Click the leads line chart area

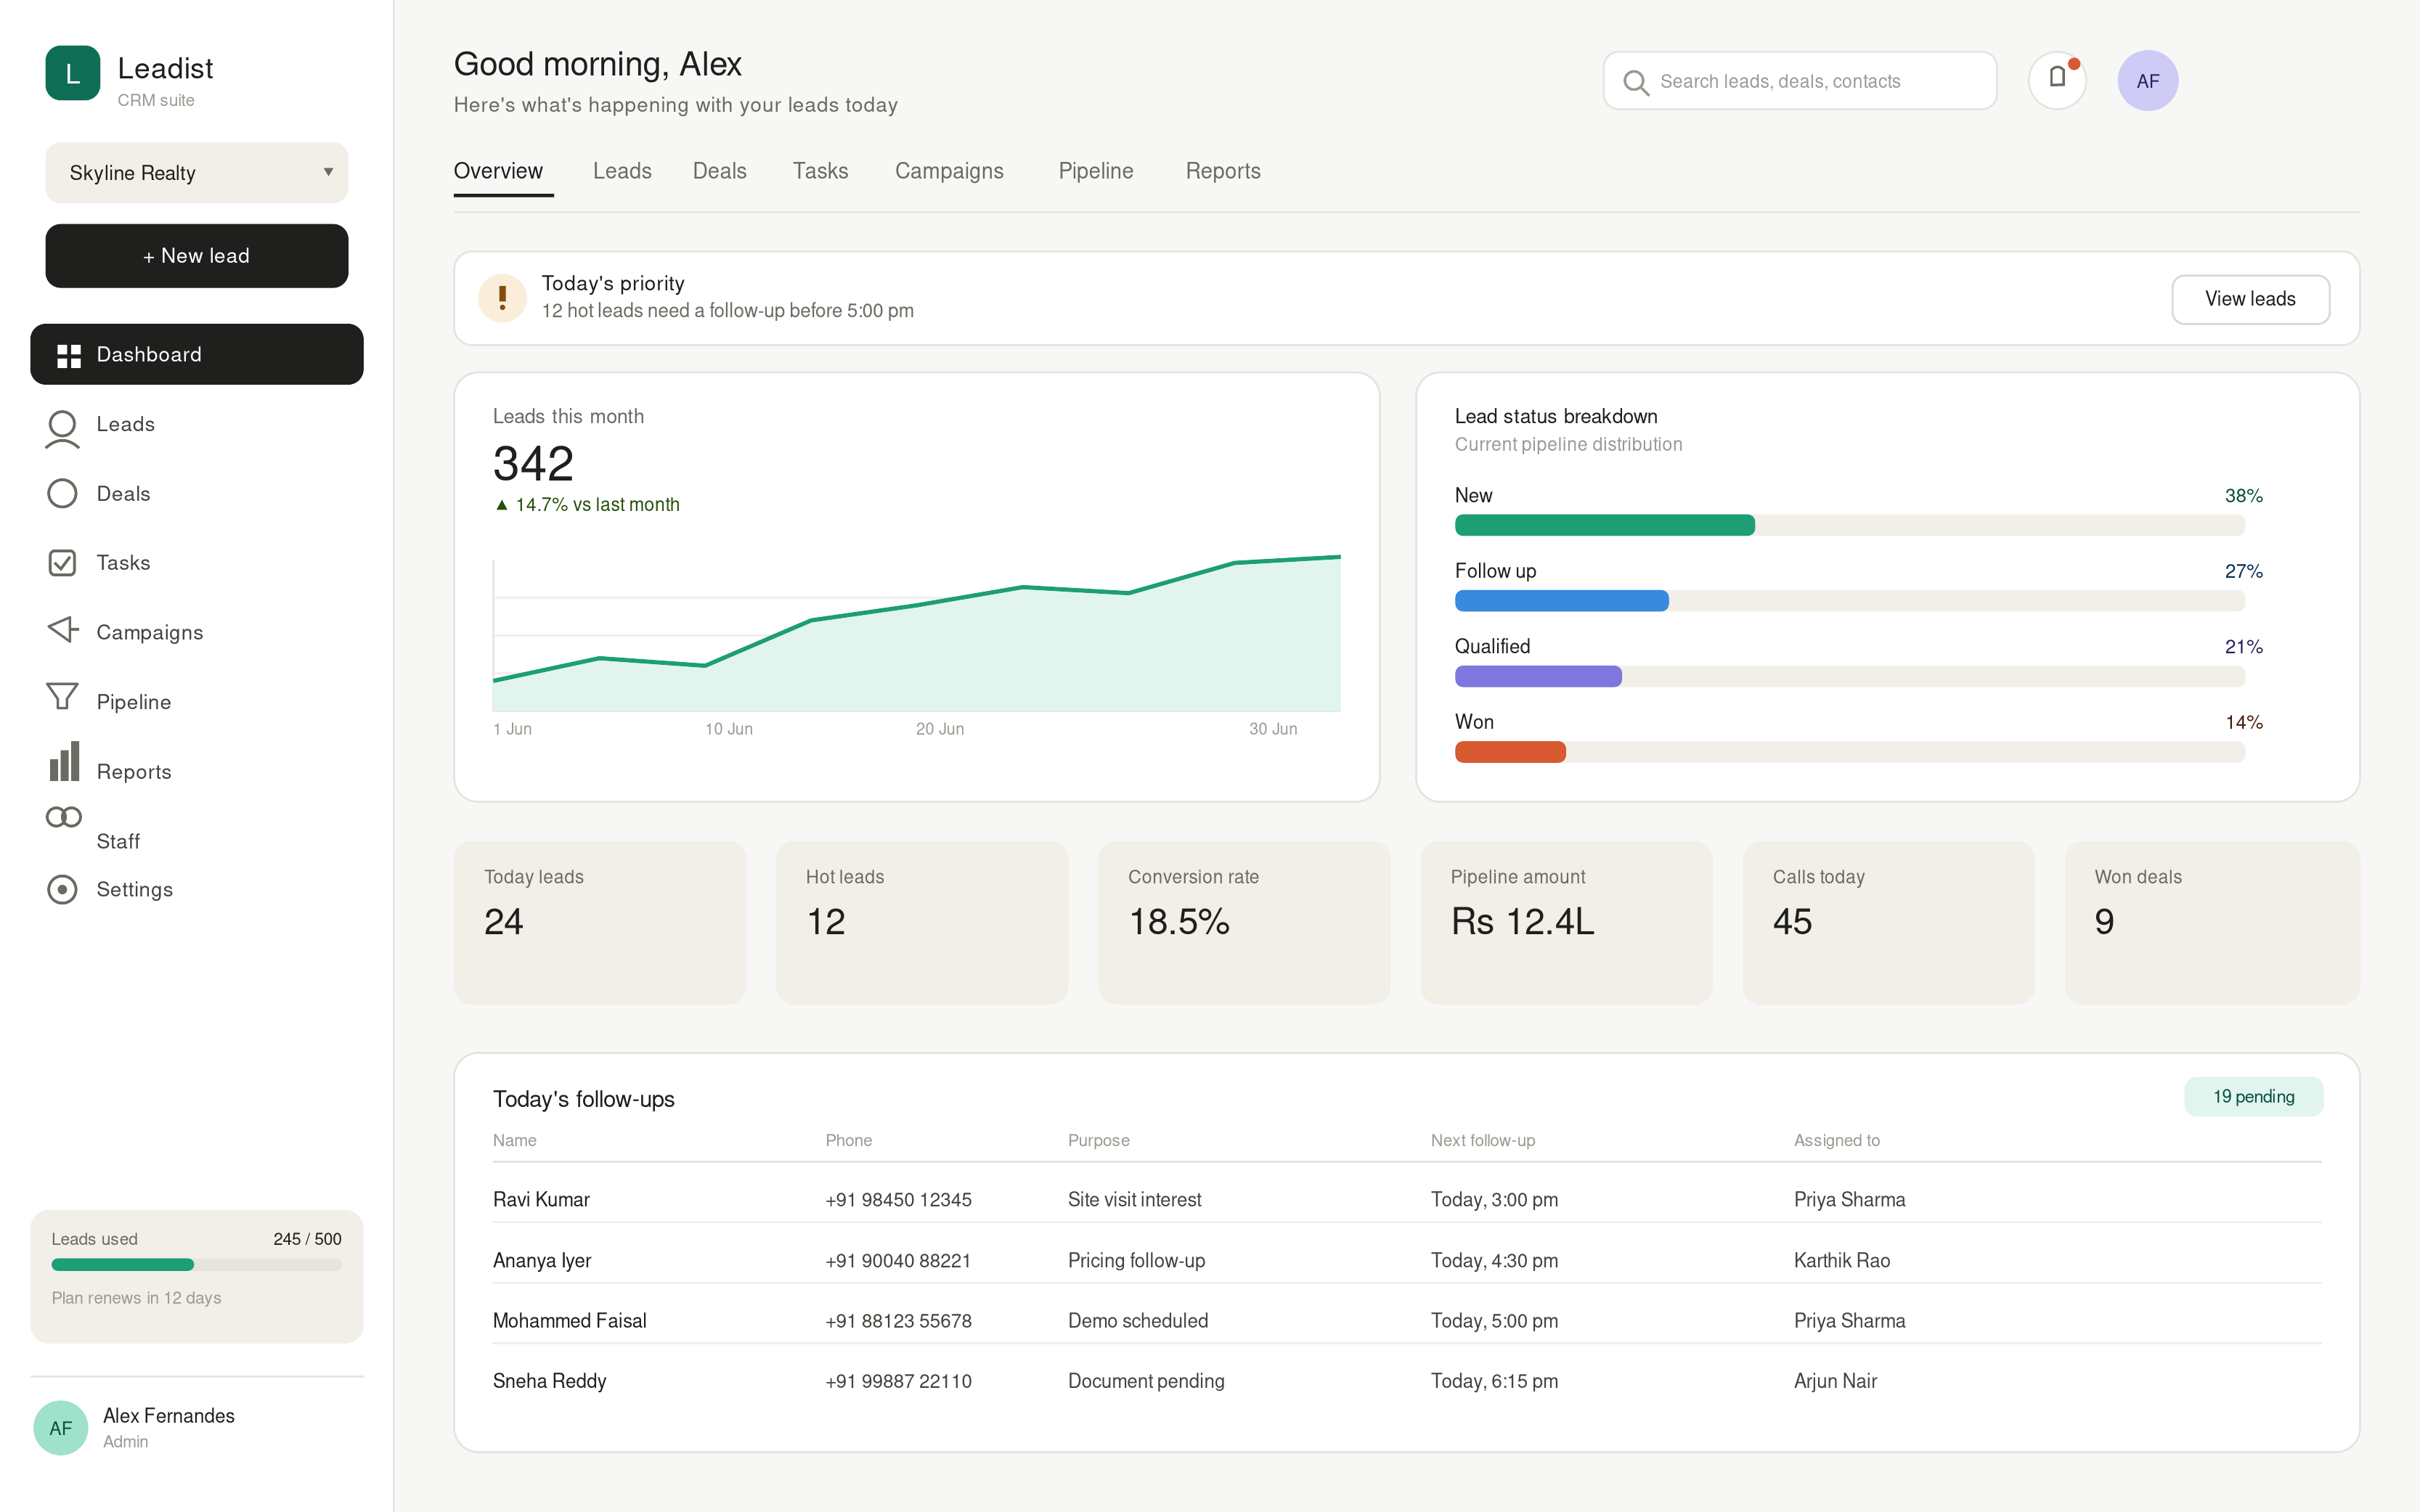917,634
